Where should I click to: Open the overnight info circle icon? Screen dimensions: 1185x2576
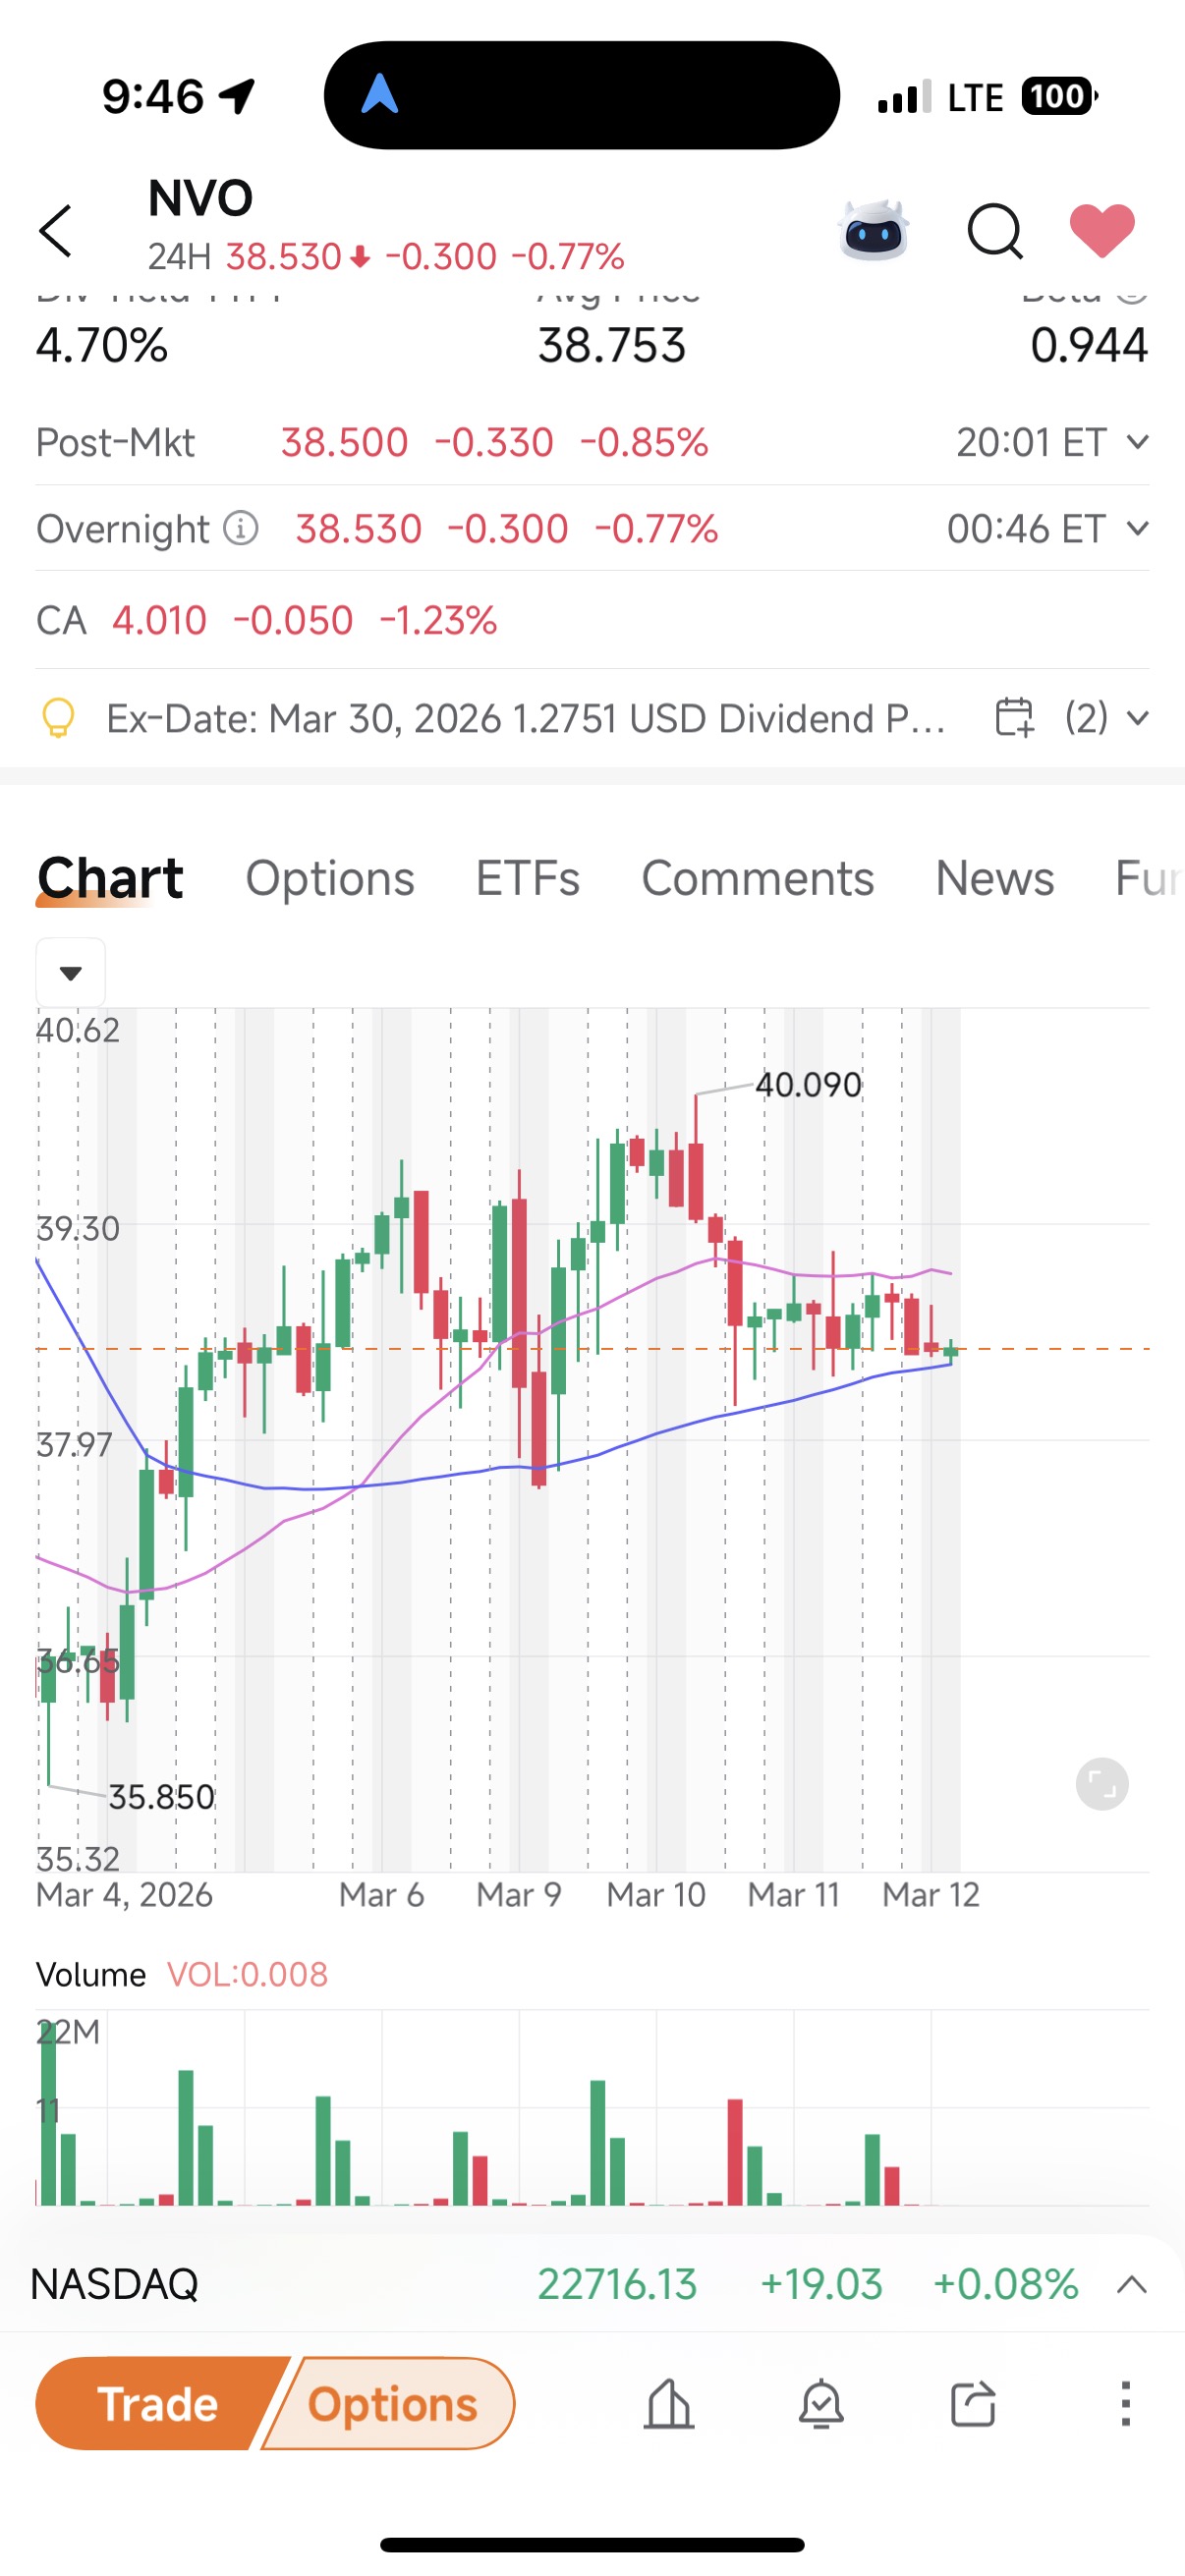pyautogui.click(x=241, y=527)
